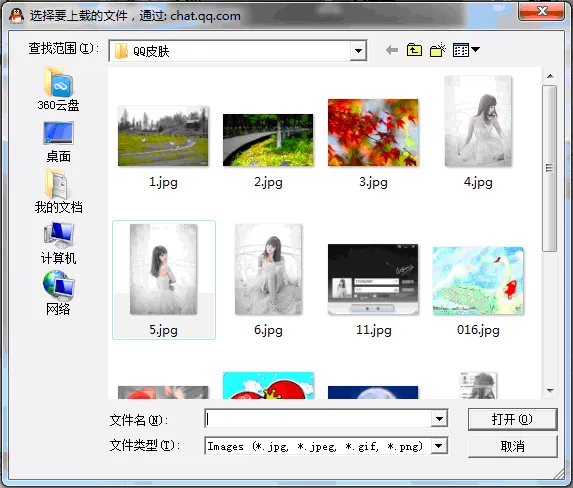
Task: Select the 6.jpg thumbnail
Action: point(268,269)
